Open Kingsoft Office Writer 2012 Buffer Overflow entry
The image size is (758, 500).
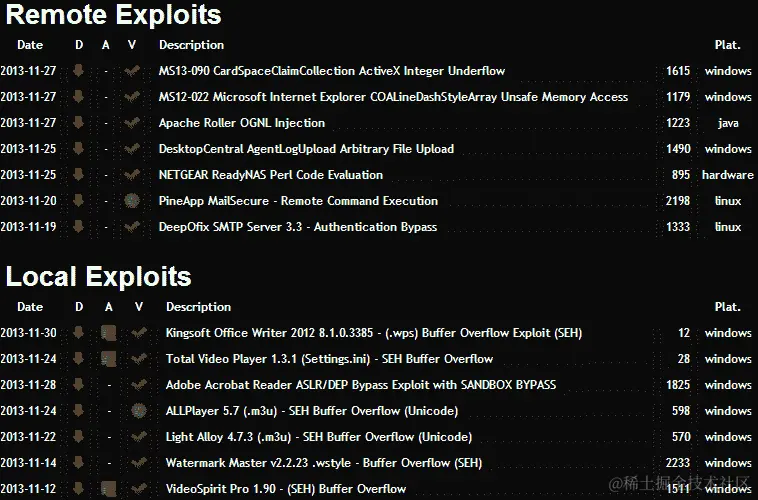pyautogui.click(x=374, y=333)
